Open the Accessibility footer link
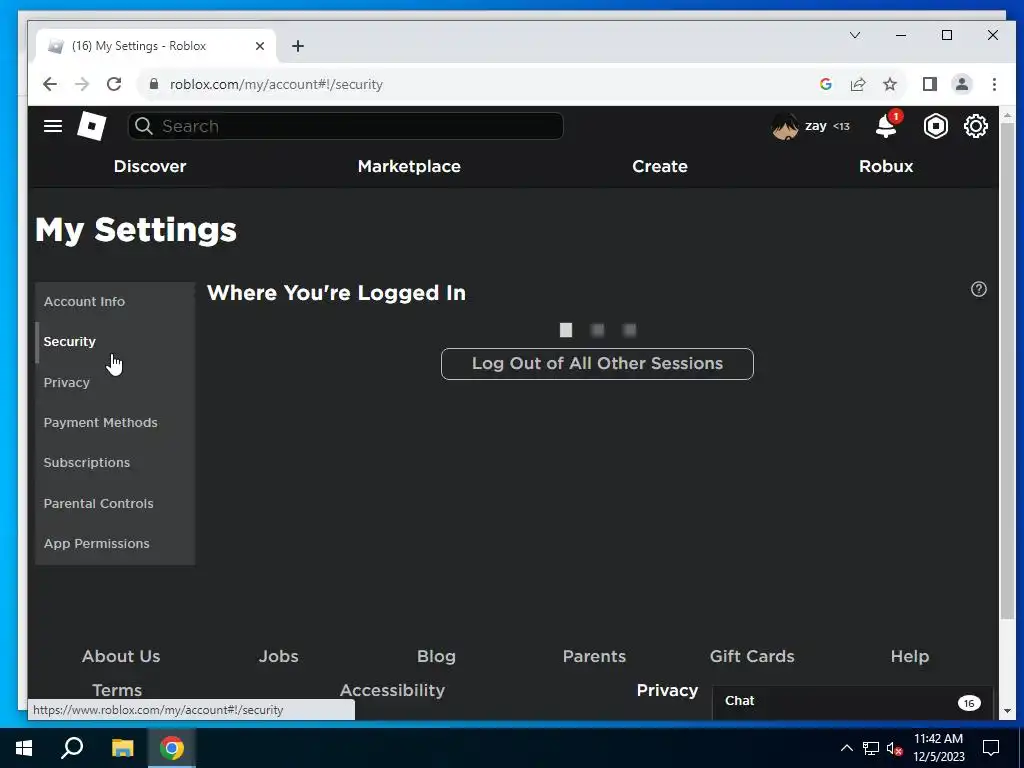This screenshot has width=1024, height=768. point(392,690)
